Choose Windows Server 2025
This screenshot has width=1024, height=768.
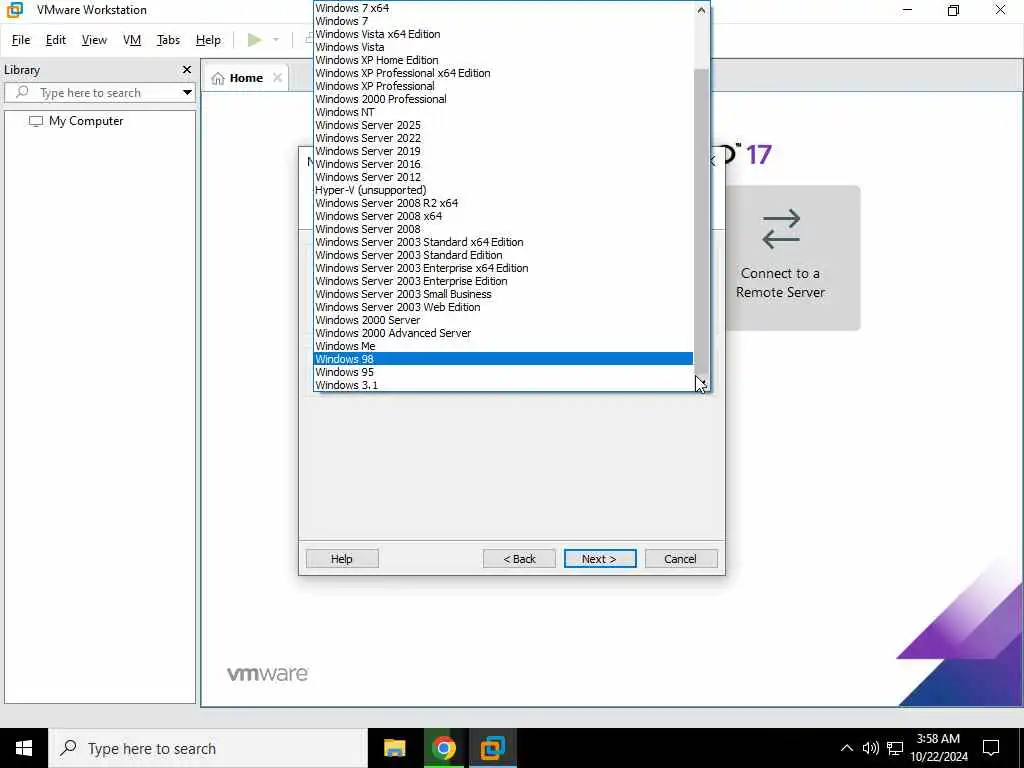(503, 125)
